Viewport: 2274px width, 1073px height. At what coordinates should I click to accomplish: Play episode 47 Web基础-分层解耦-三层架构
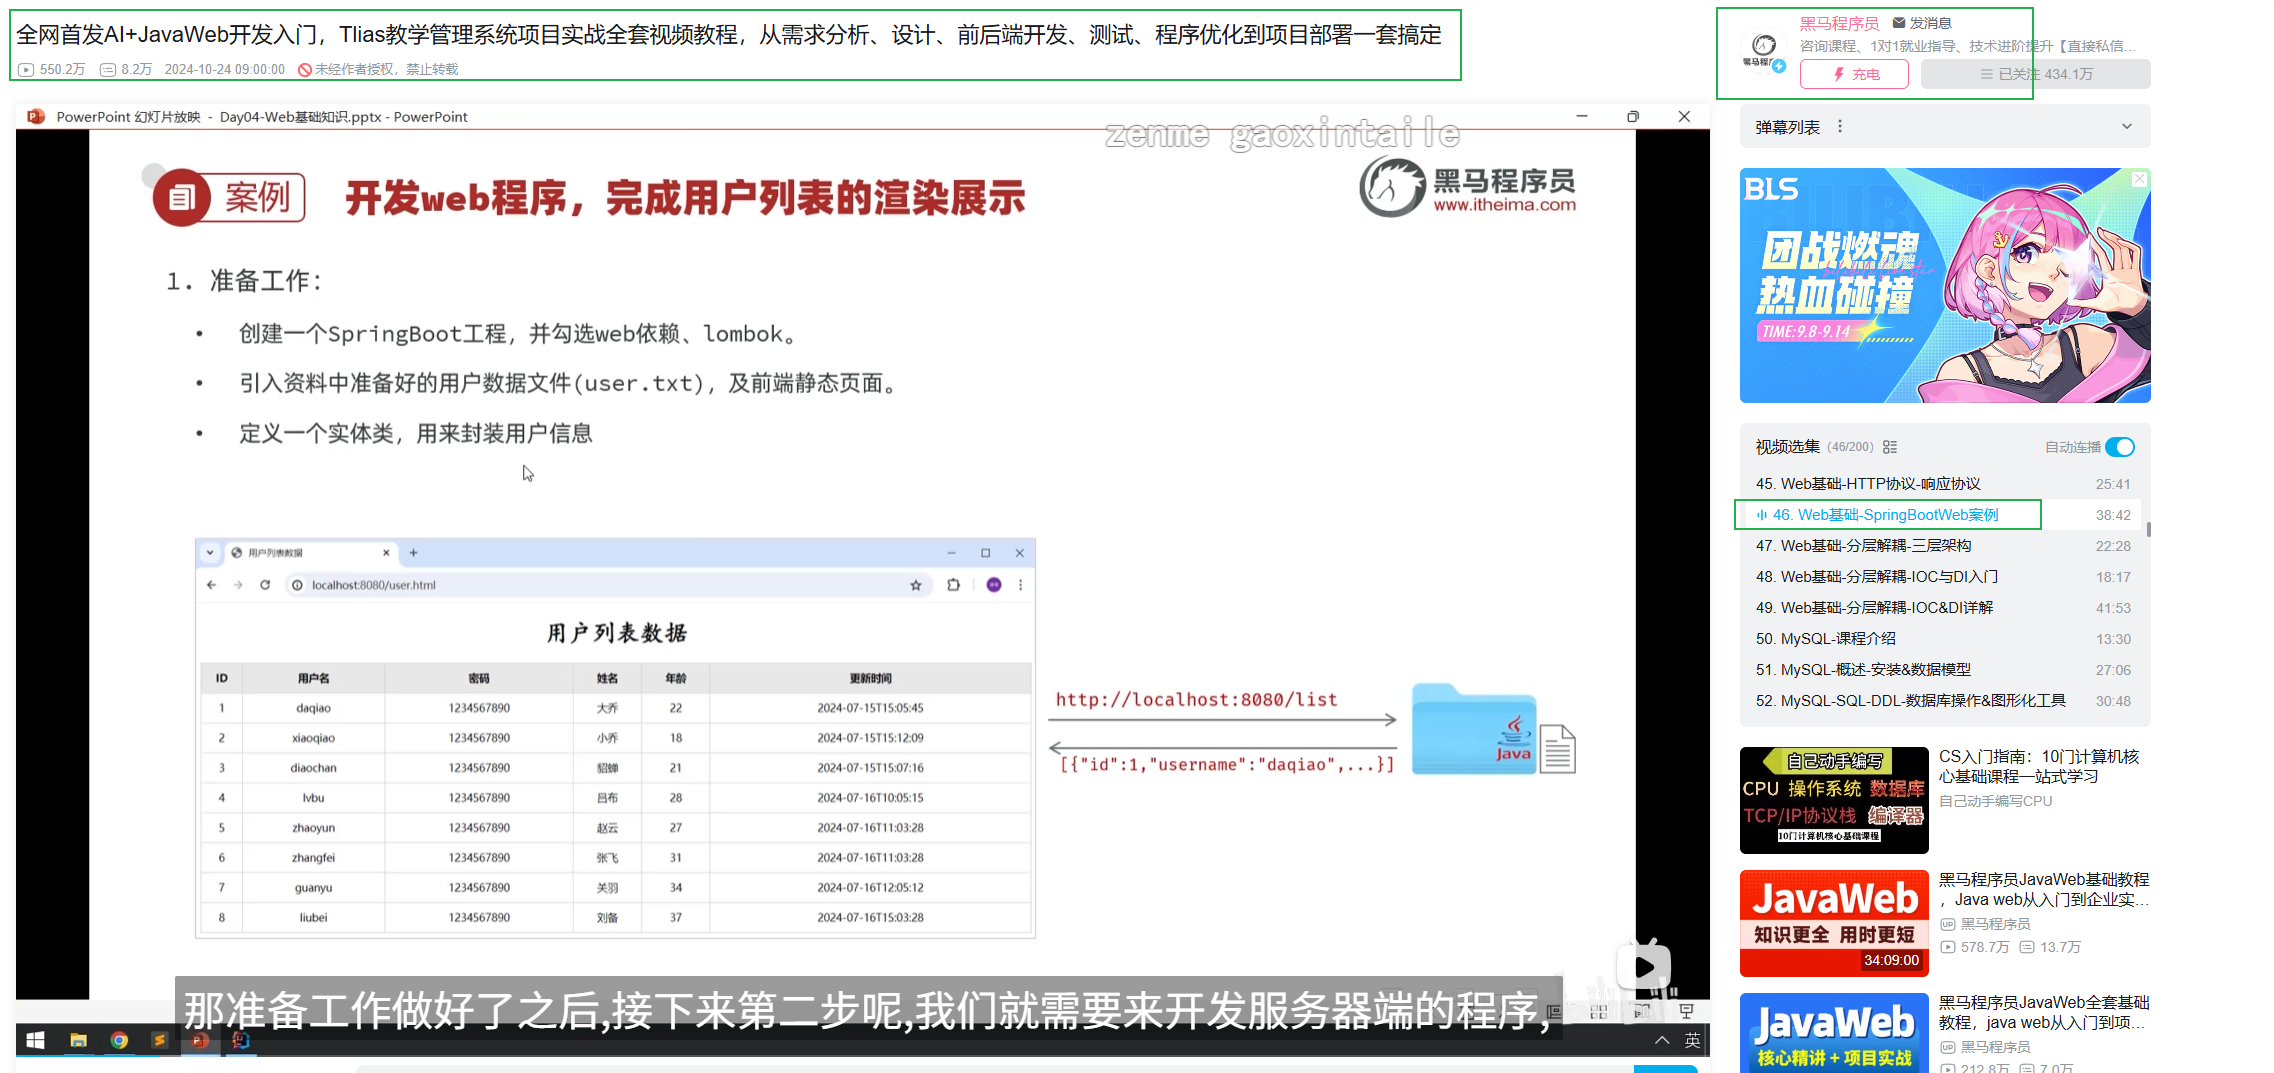click(1943, 546)
